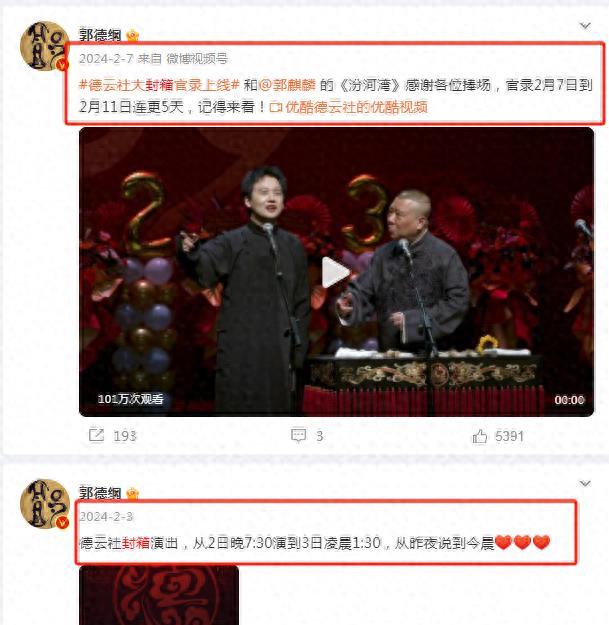Play the 汾河湾 video

tap(335, 273)
